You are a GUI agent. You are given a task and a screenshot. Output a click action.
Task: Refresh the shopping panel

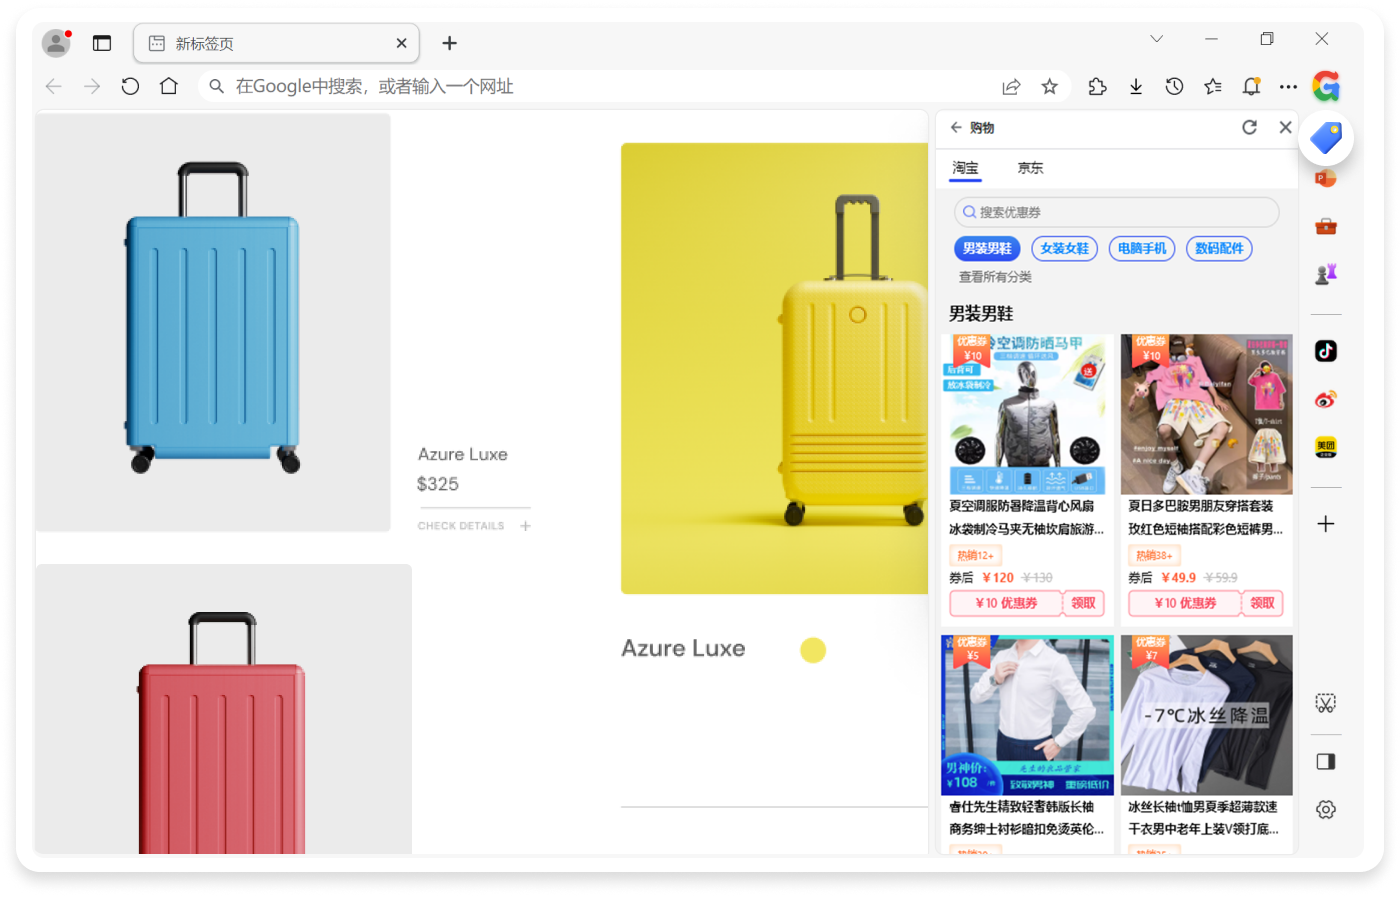(1249, 127)
